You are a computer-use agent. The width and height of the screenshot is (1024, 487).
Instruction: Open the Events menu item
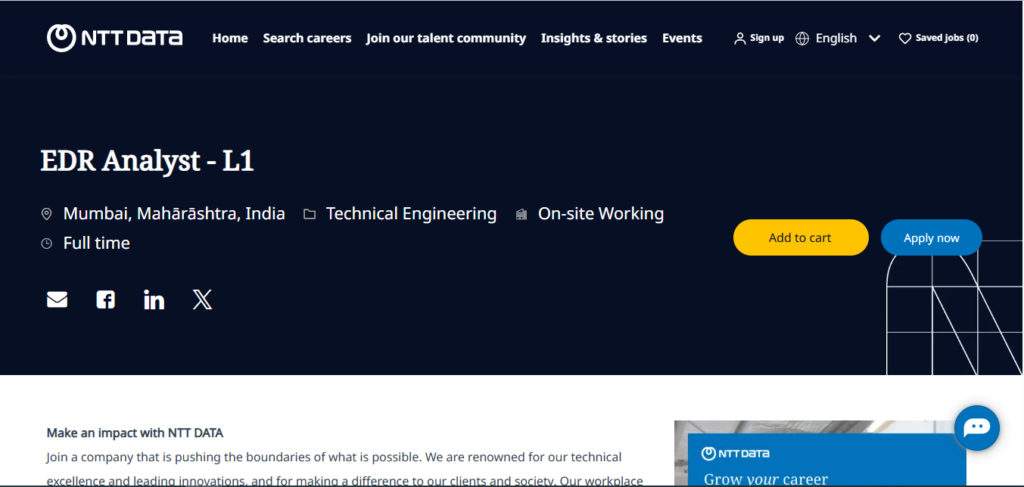[682, 39]
